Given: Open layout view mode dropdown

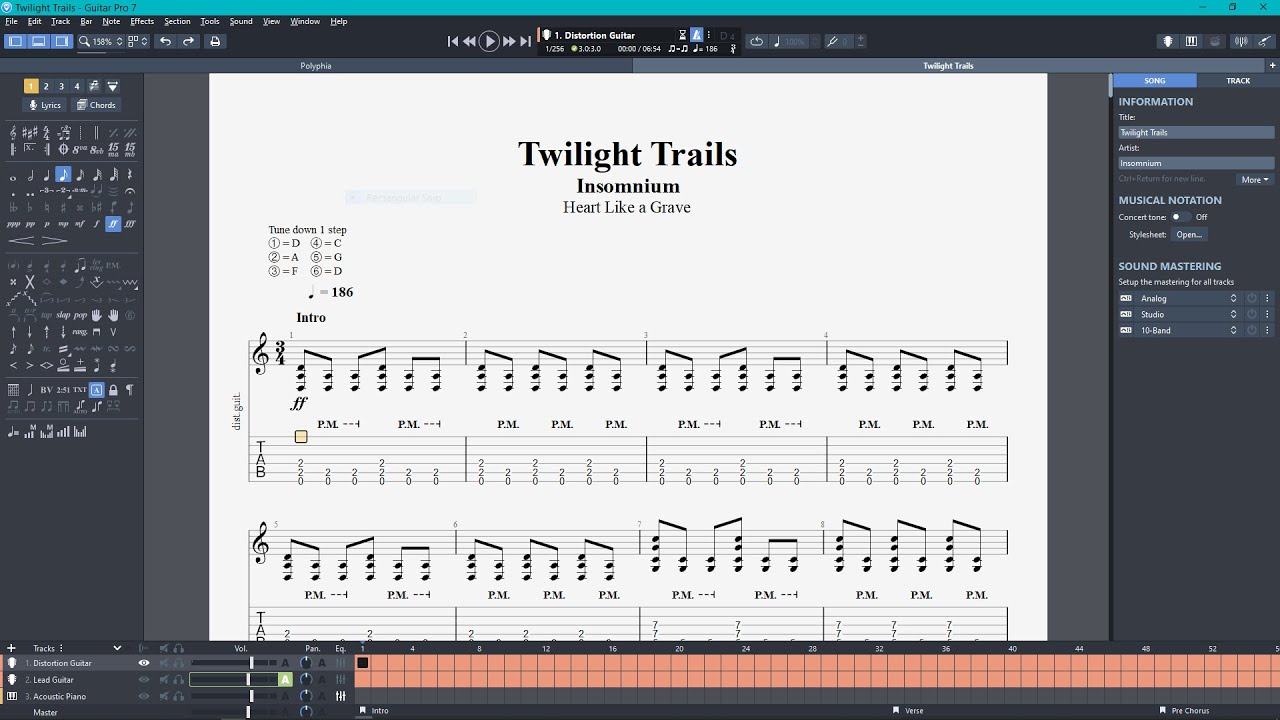Looking at the screenshot, I should point(138,41).
